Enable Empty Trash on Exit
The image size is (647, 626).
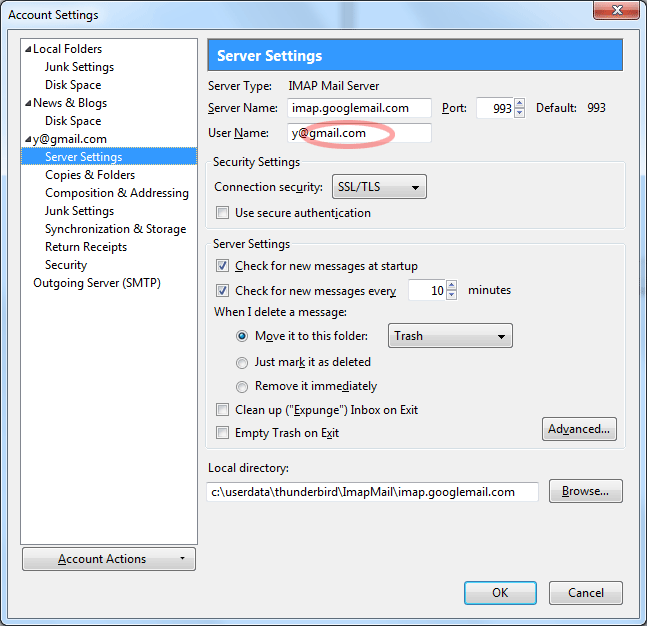click(x=222, y=433)
